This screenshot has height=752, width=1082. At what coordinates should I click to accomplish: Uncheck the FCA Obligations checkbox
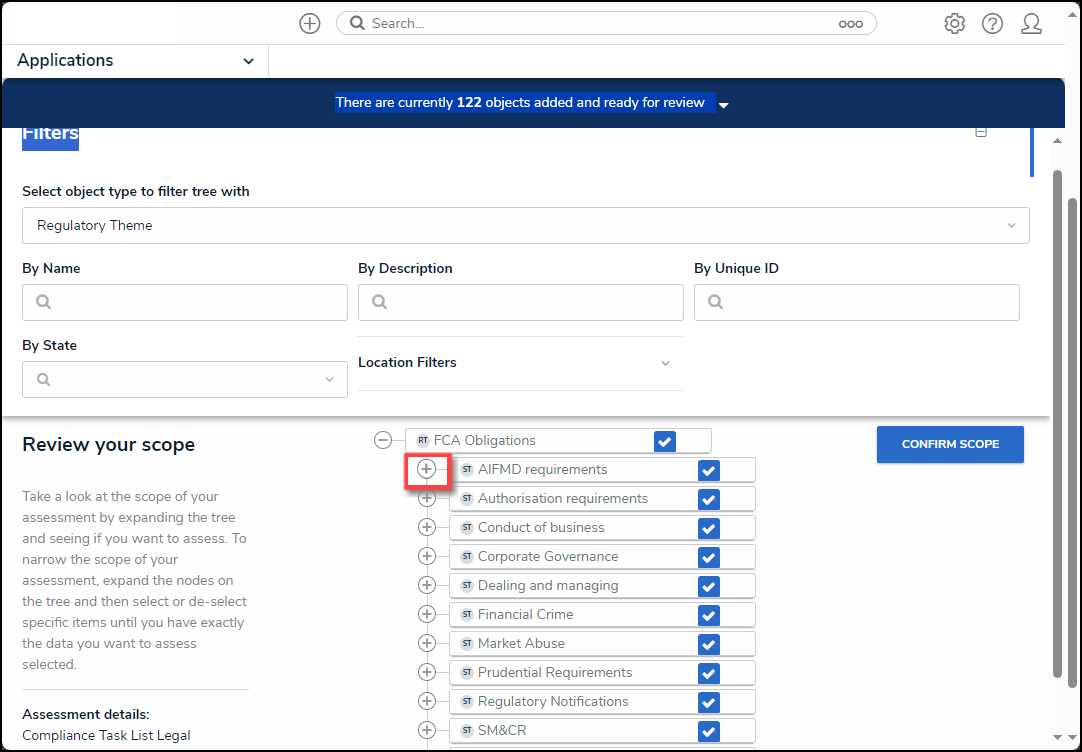pyautogui.click(x=665, y=441)
